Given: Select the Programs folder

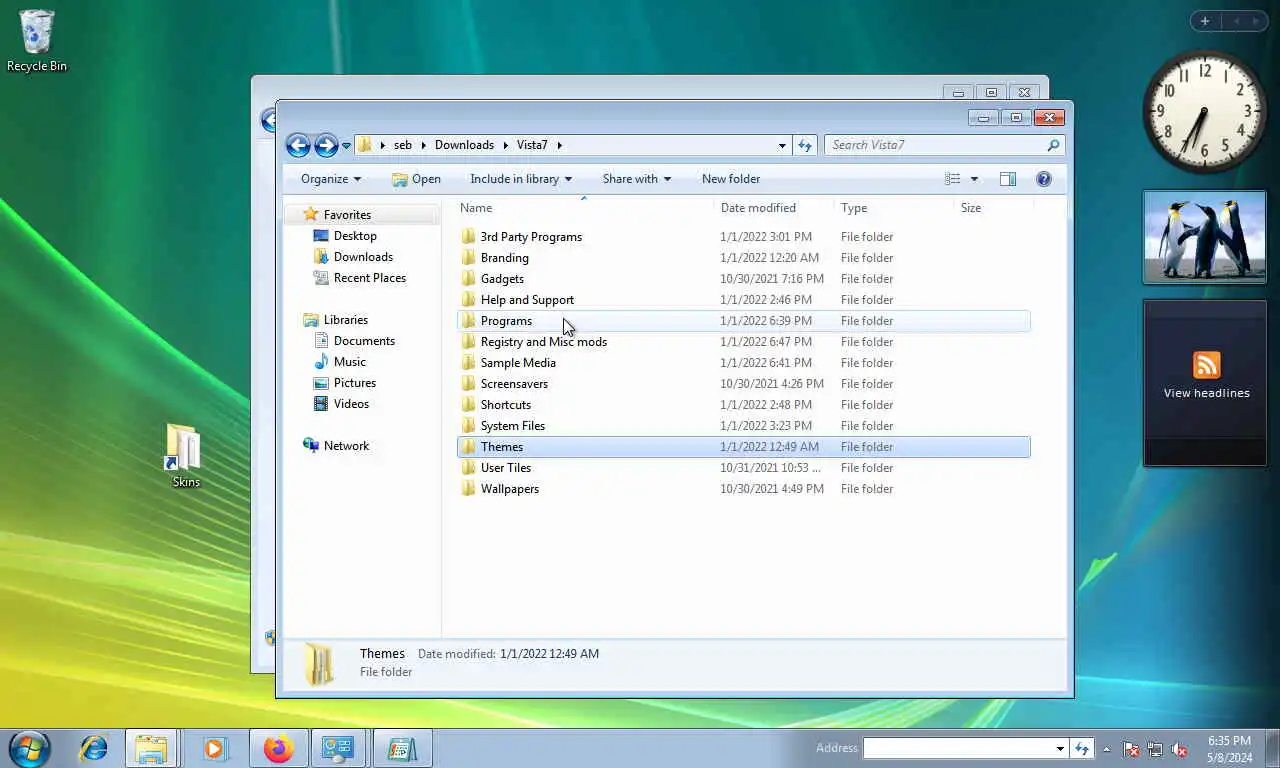Looking at the screenshot, I should [506, 321].
